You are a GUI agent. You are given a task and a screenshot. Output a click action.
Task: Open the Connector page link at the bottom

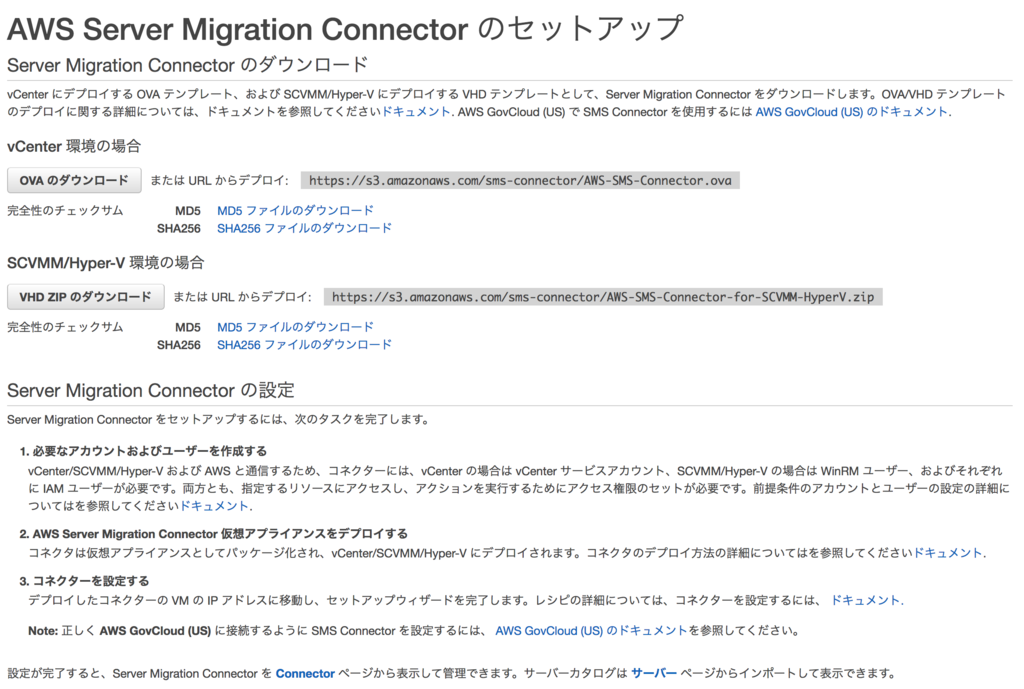pyautogui.click(x=304, y=673)
